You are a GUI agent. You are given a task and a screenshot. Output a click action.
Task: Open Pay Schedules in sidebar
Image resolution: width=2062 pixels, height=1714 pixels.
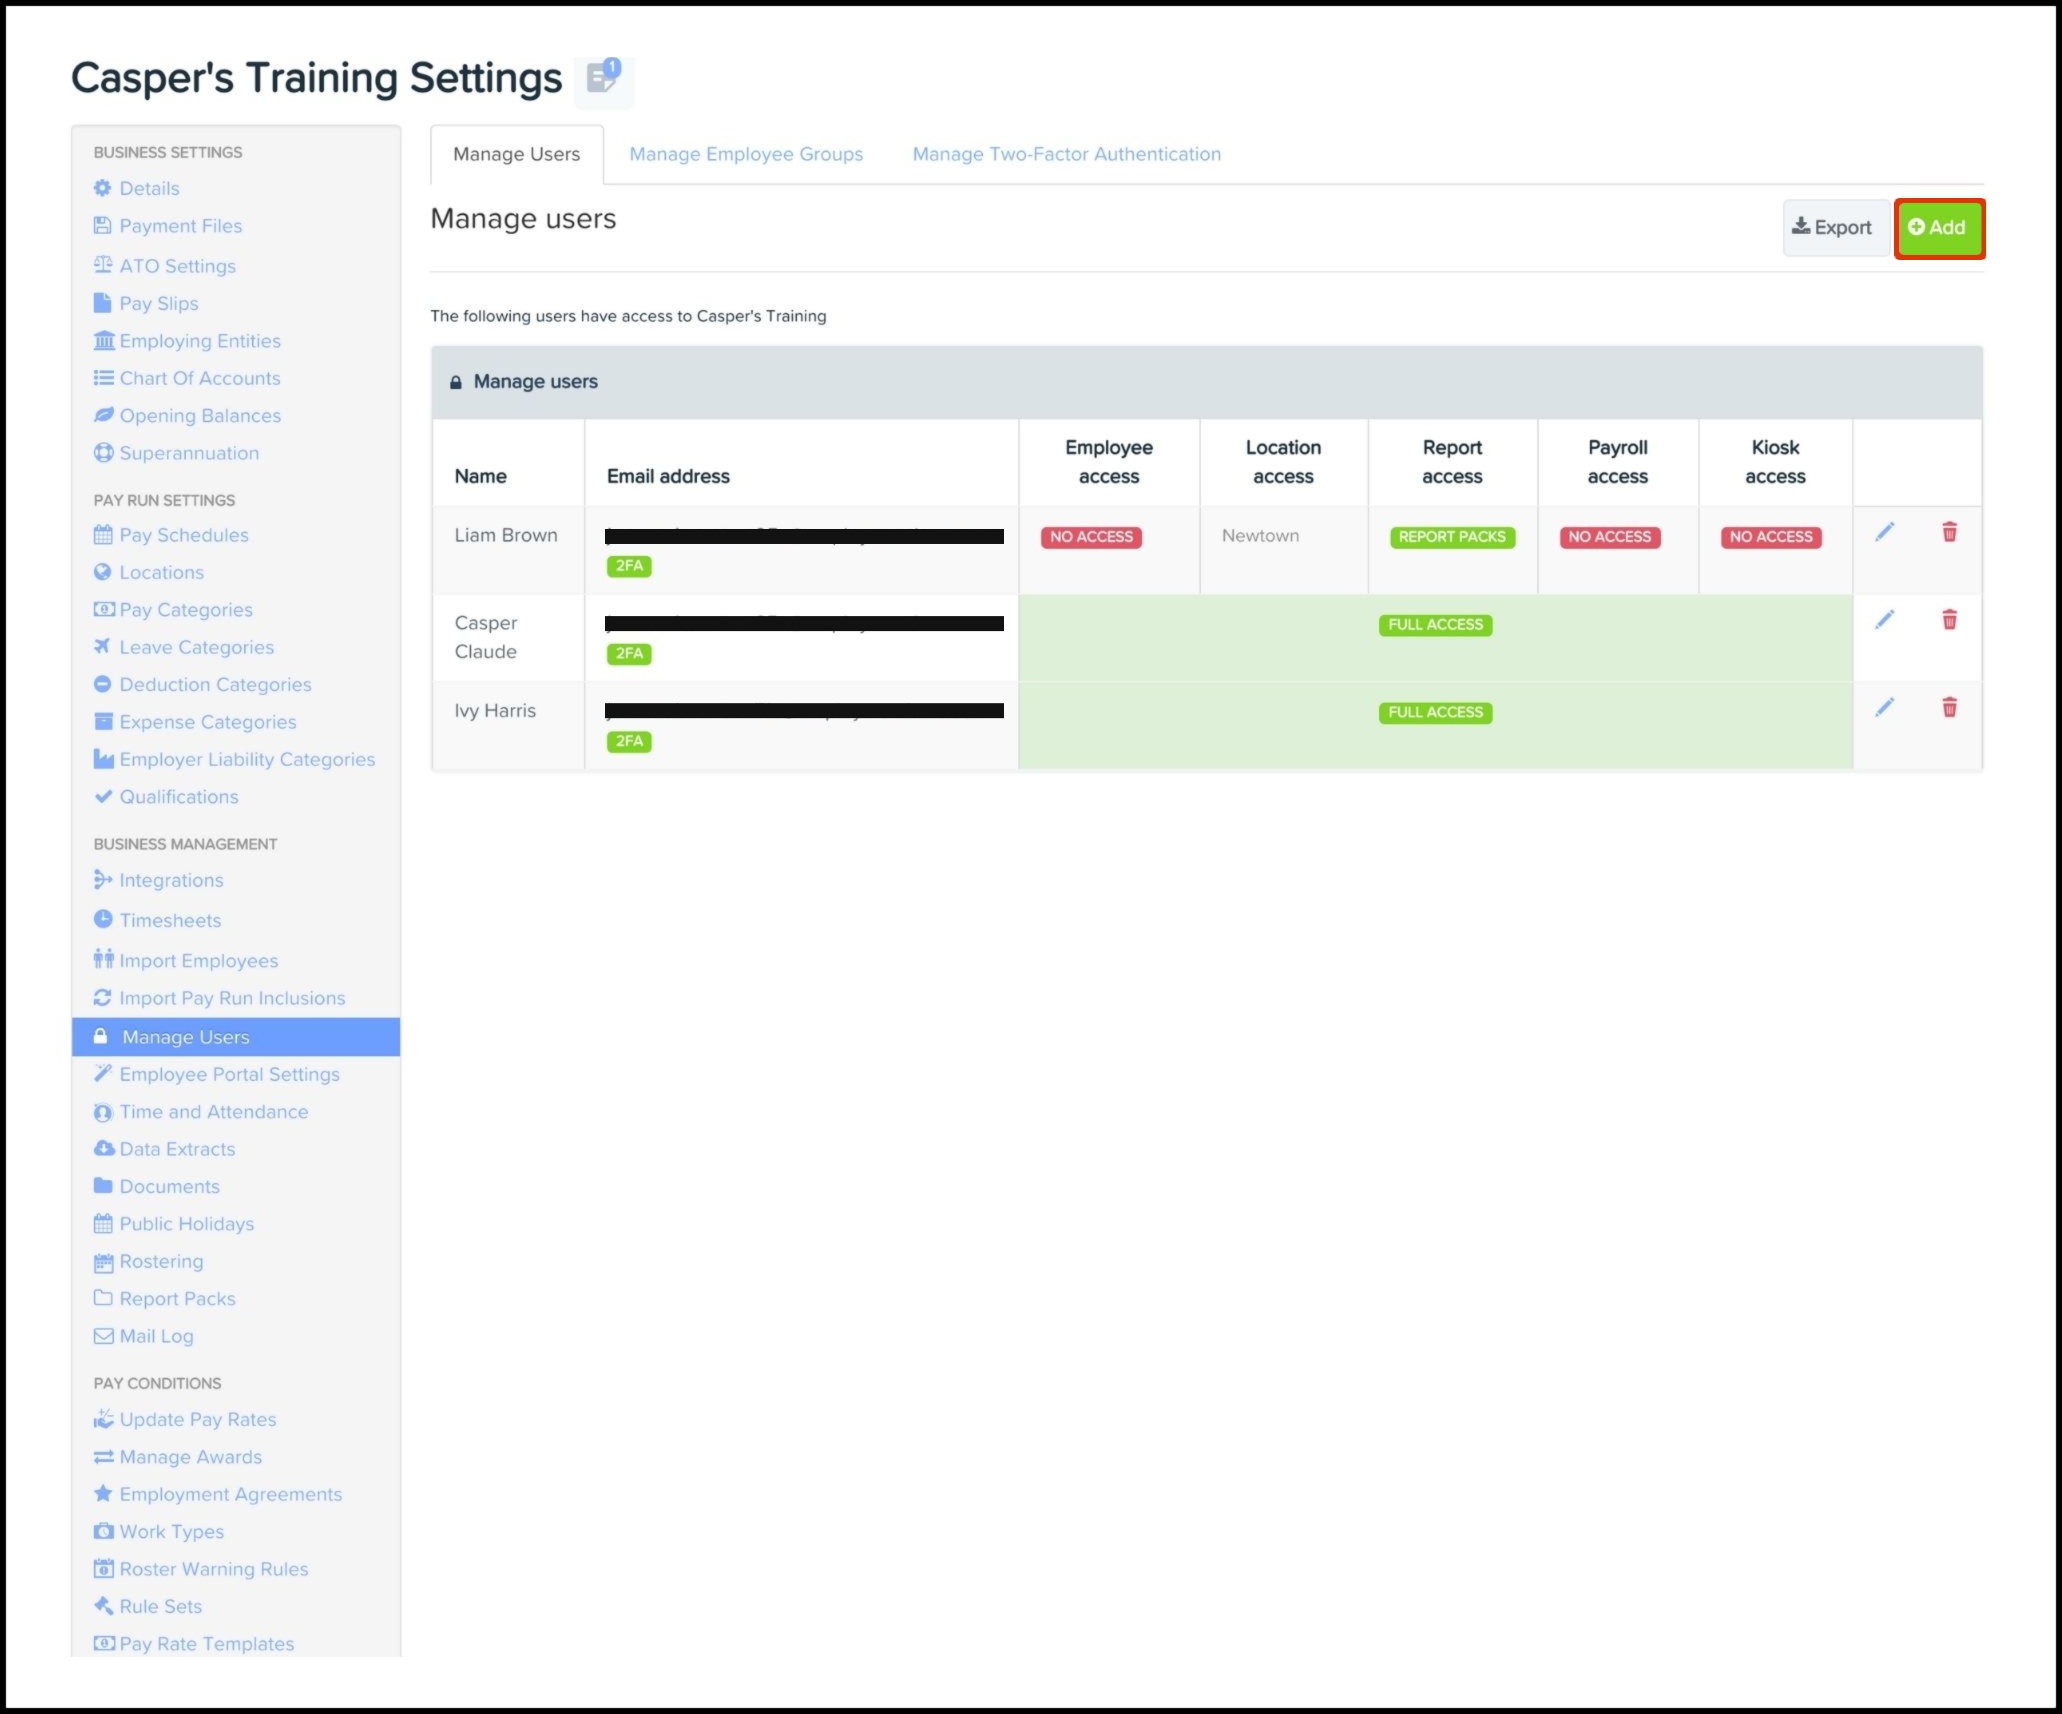pyautogui.click(x=183, y=535)
